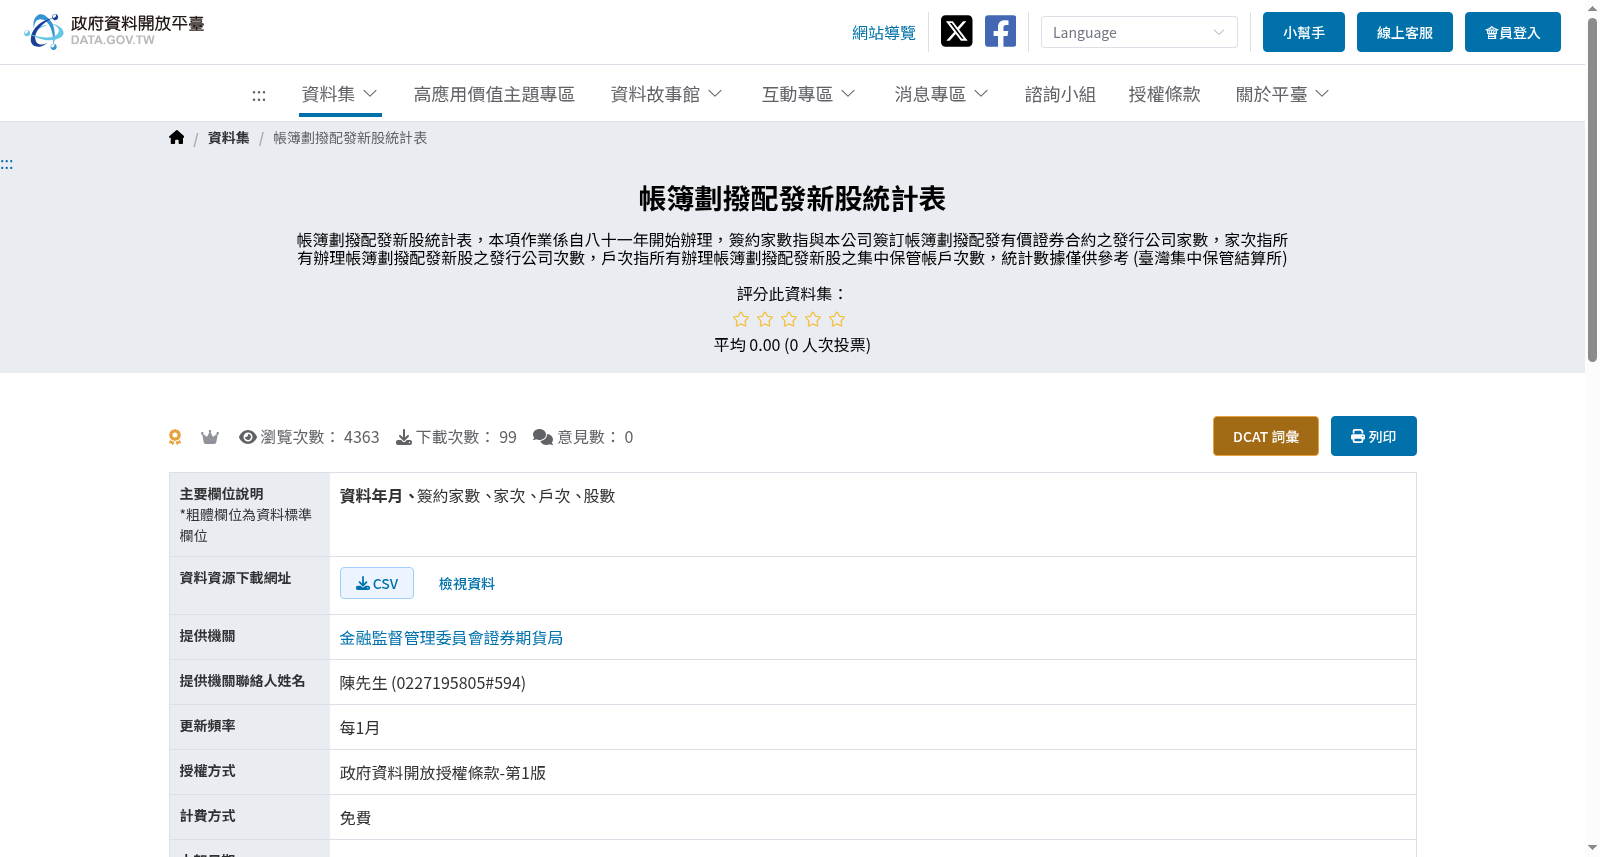The image size is (1600, 857).
Task: Click the 檢視資料 link
Action: (467, 584)
